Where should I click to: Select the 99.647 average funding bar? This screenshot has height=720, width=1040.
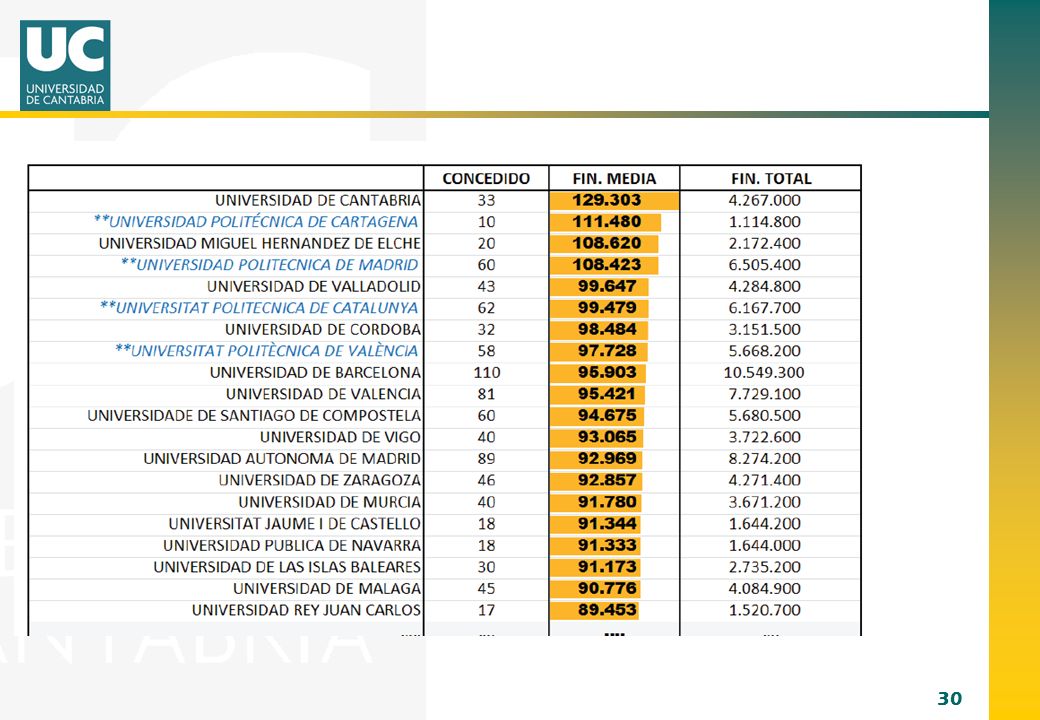click(600, 286)
